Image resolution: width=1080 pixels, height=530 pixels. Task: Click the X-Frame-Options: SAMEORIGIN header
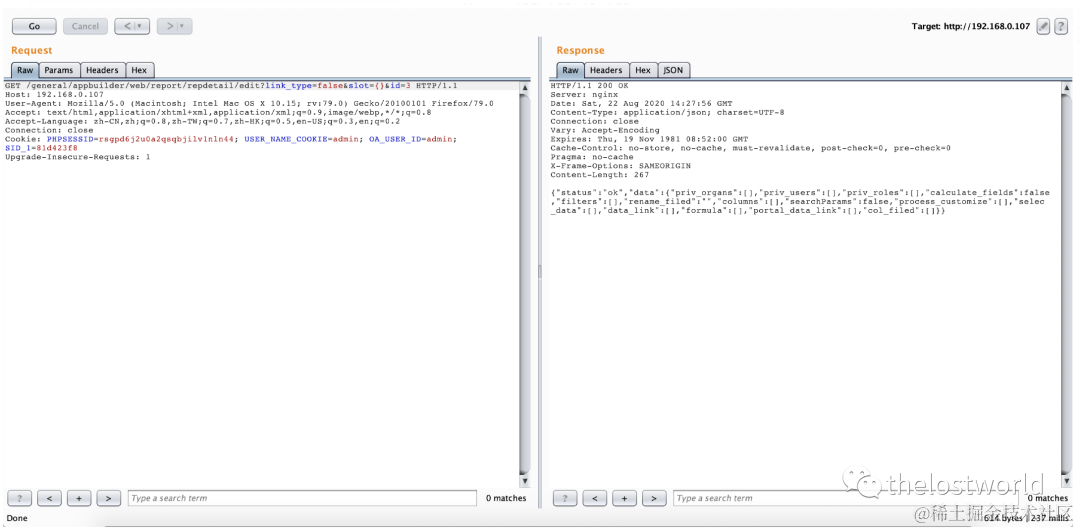[x=621, y=166]
